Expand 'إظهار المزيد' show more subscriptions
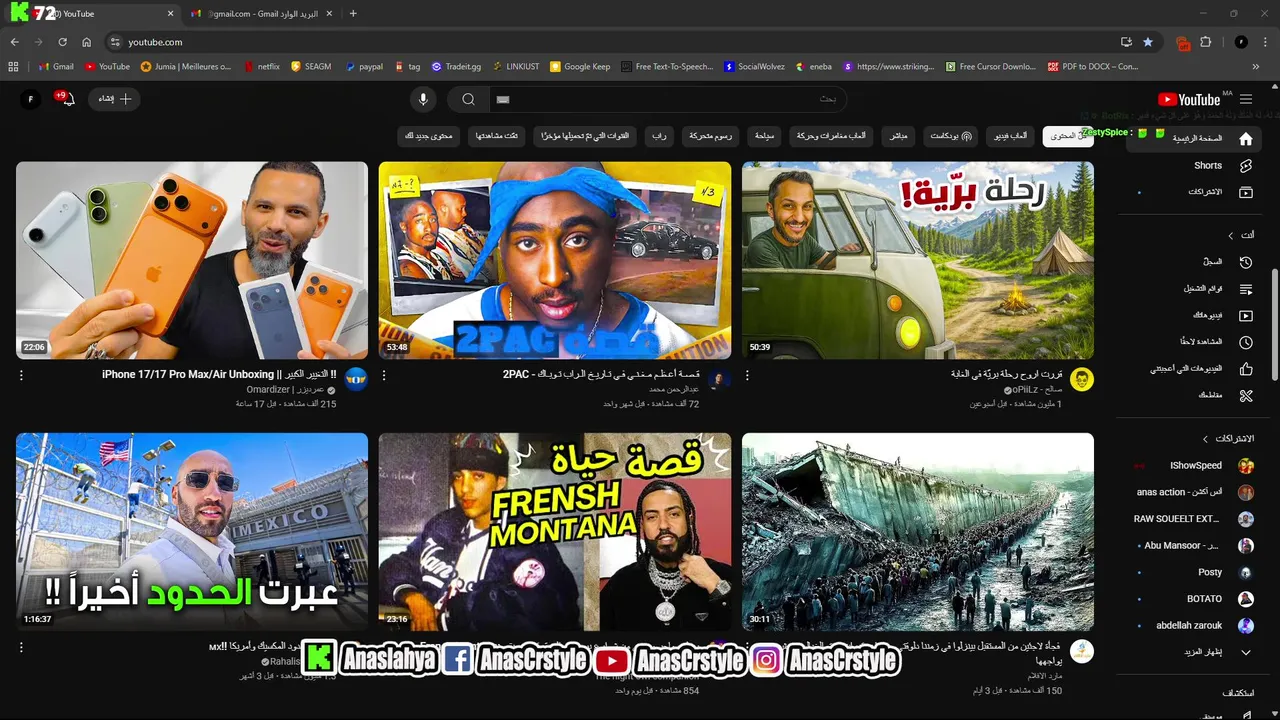The width and height of the screenshot is (1280, 720). (1193, 652)
